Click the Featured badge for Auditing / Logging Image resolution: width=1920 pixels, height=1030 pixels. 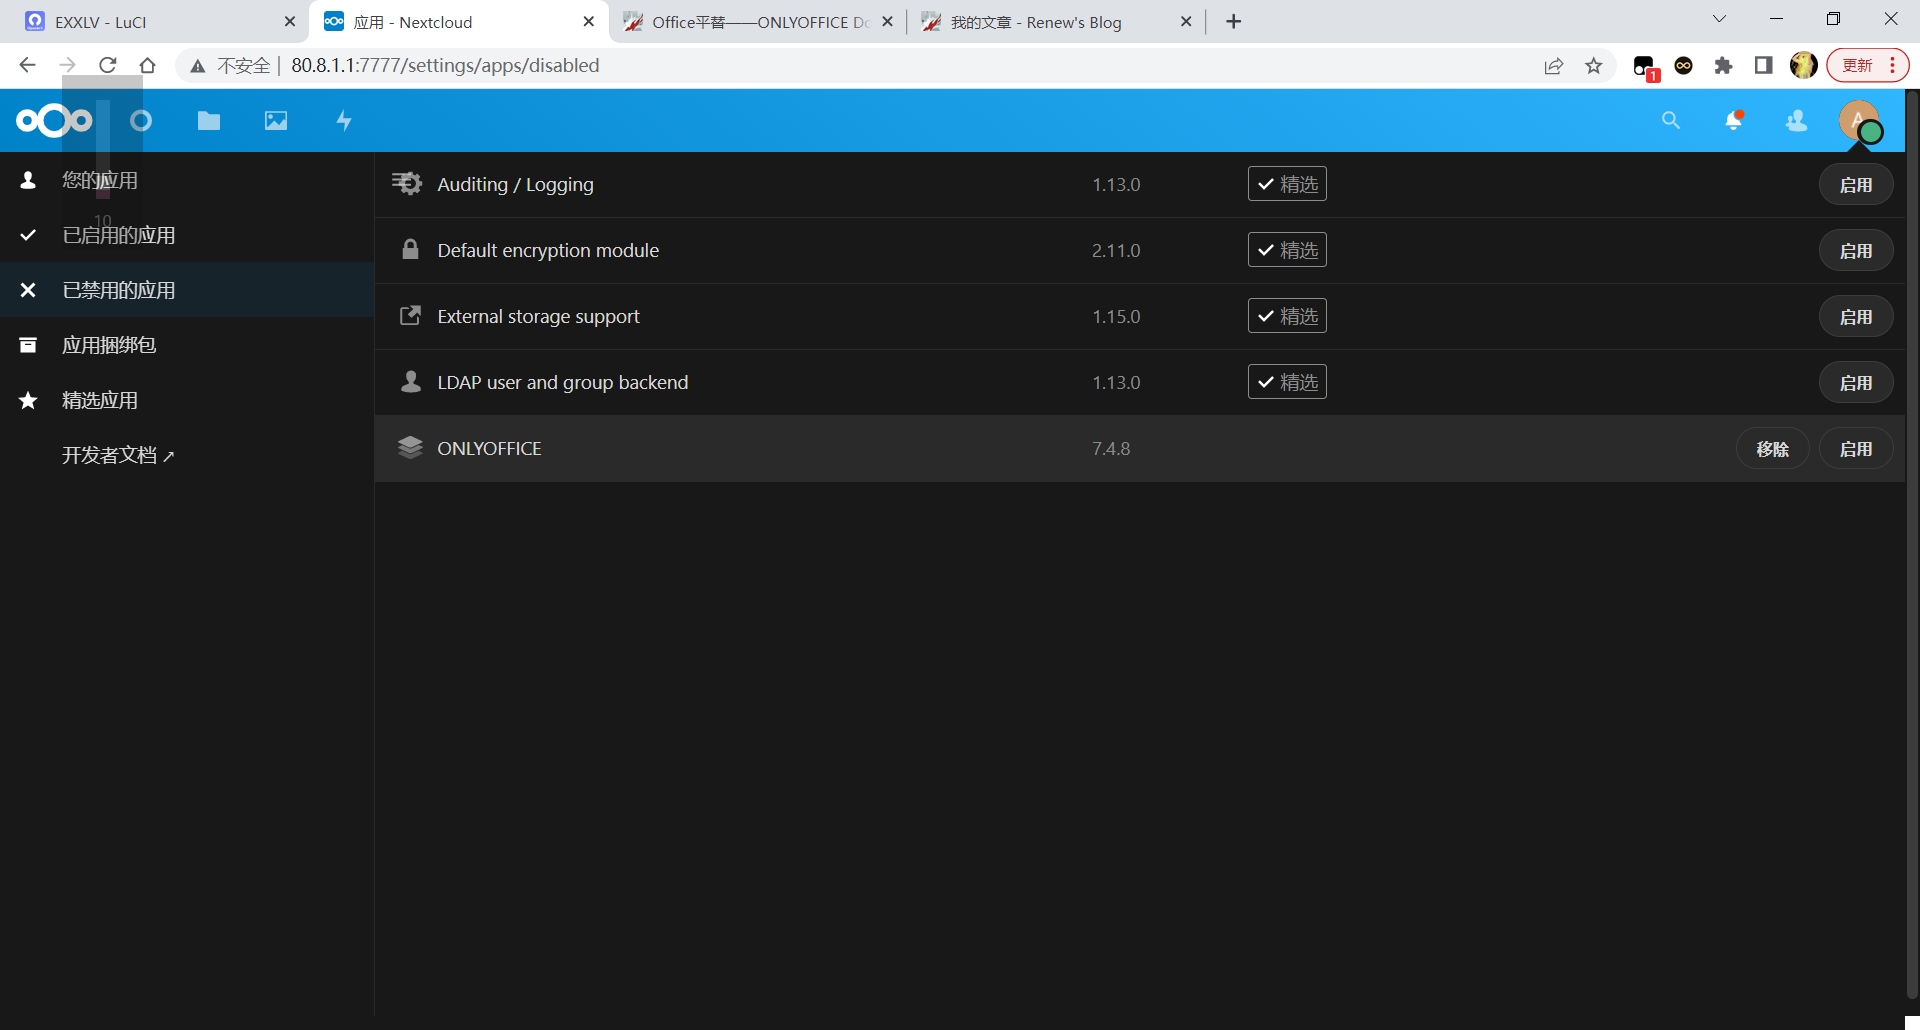coord(1287,184)
